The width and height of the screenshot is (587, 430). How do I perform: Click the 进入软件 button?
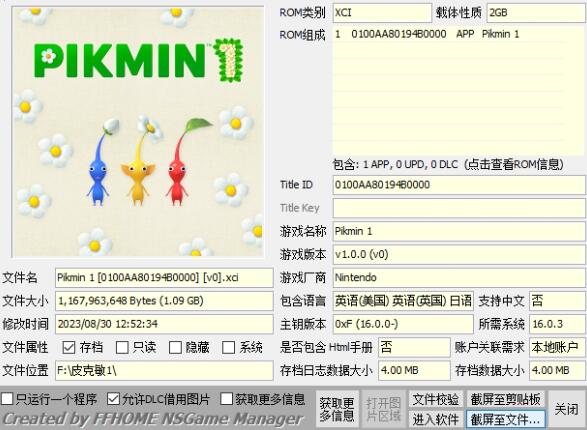[436, 420]
